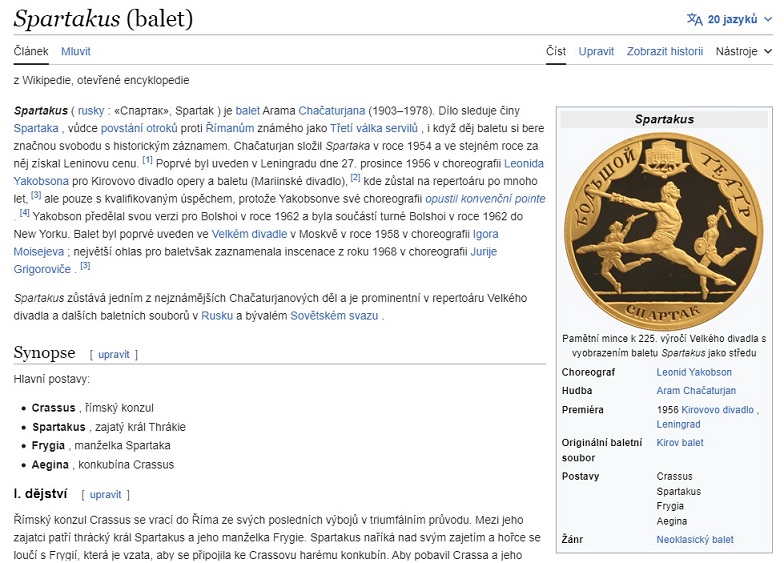Click the Spartakus (balet) page title
The height and width of the screenshot is (563, 784).
pos(103,19)
